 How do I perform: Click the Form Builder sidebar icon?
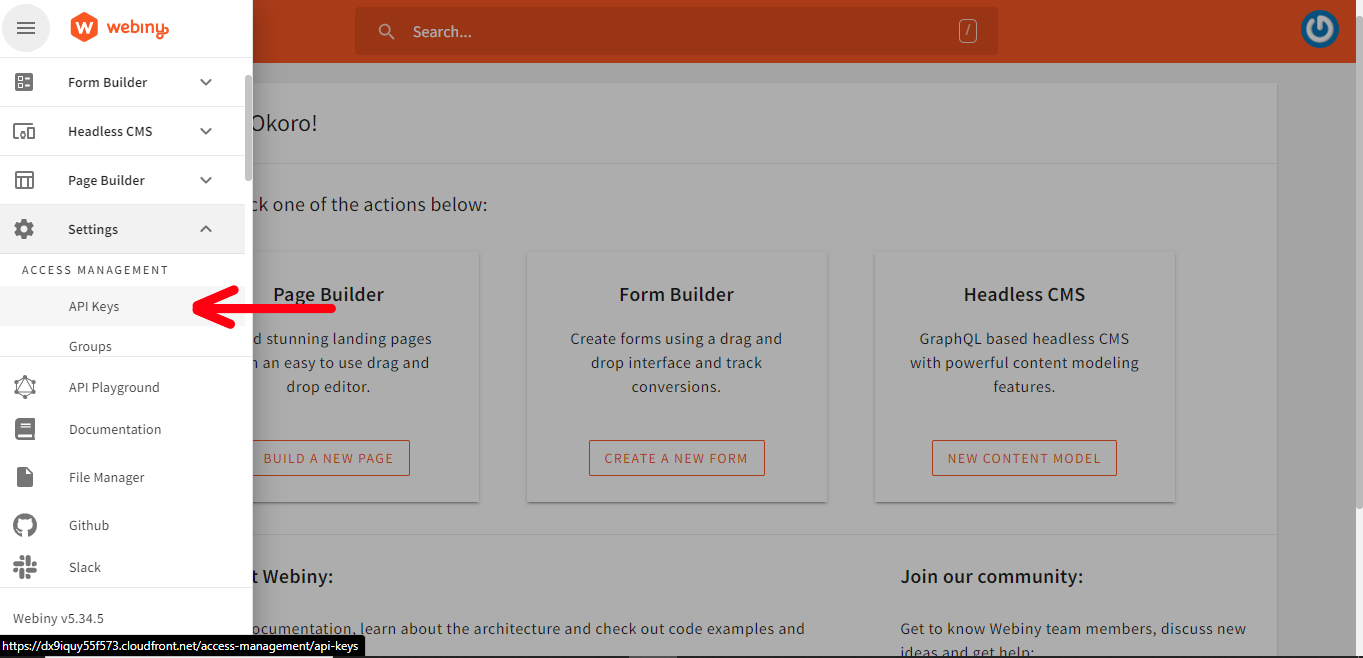point(24,82)
